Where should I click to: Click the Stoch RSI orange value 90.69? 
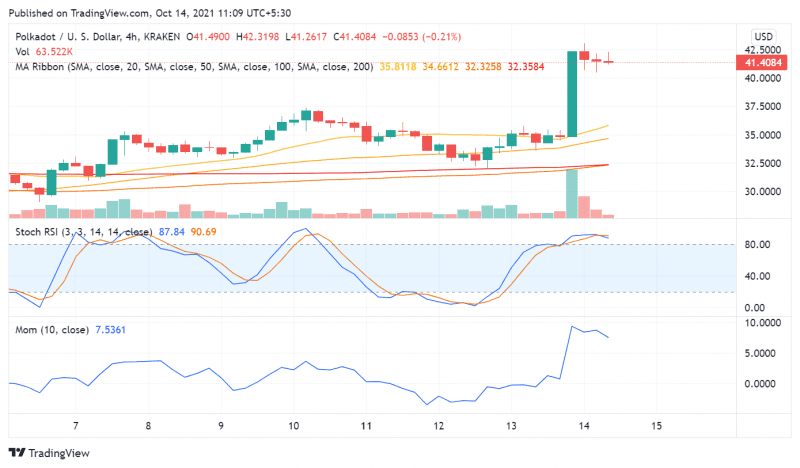[204, 232]
